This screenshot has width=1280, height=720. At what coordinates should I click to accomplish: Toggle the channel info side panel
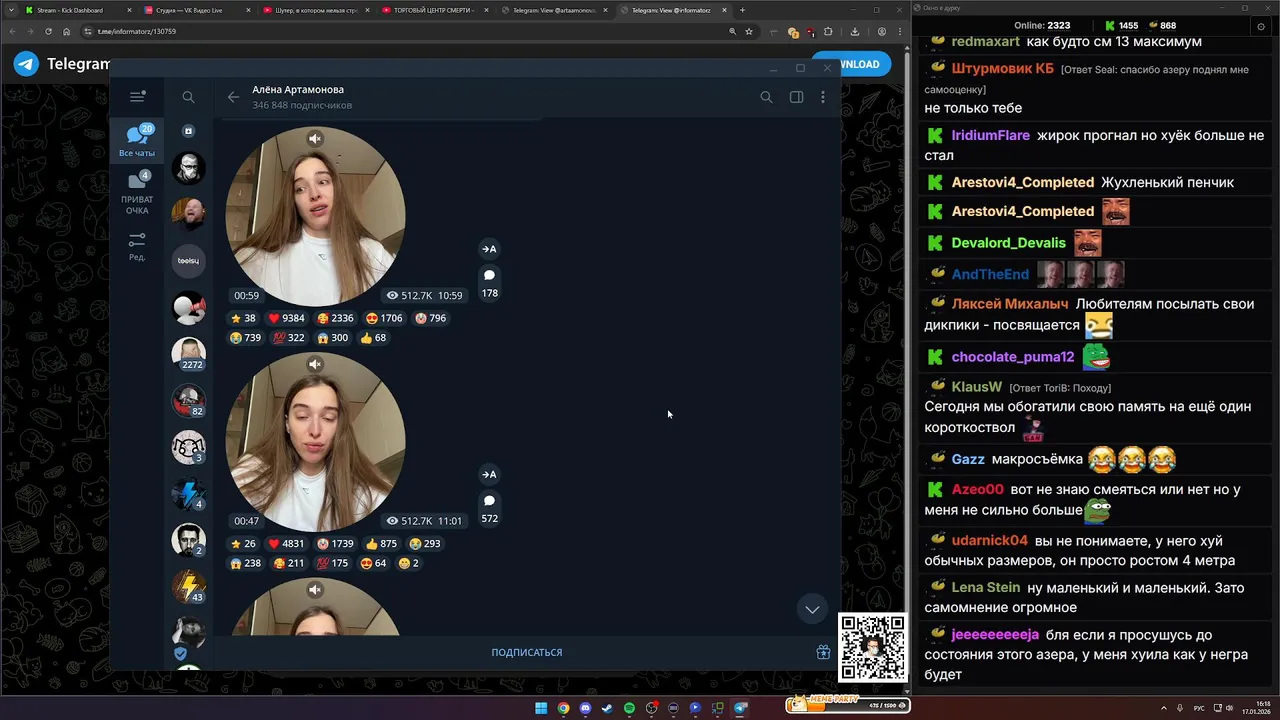[x=796, y=97]
